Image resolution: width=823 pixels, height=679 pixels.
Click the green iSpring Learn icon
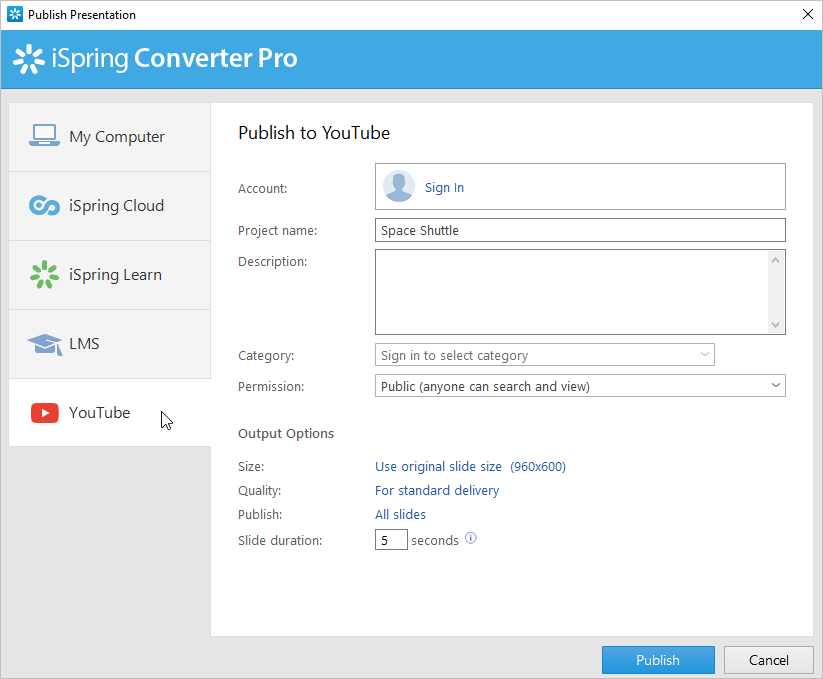(x=44, y=274)
